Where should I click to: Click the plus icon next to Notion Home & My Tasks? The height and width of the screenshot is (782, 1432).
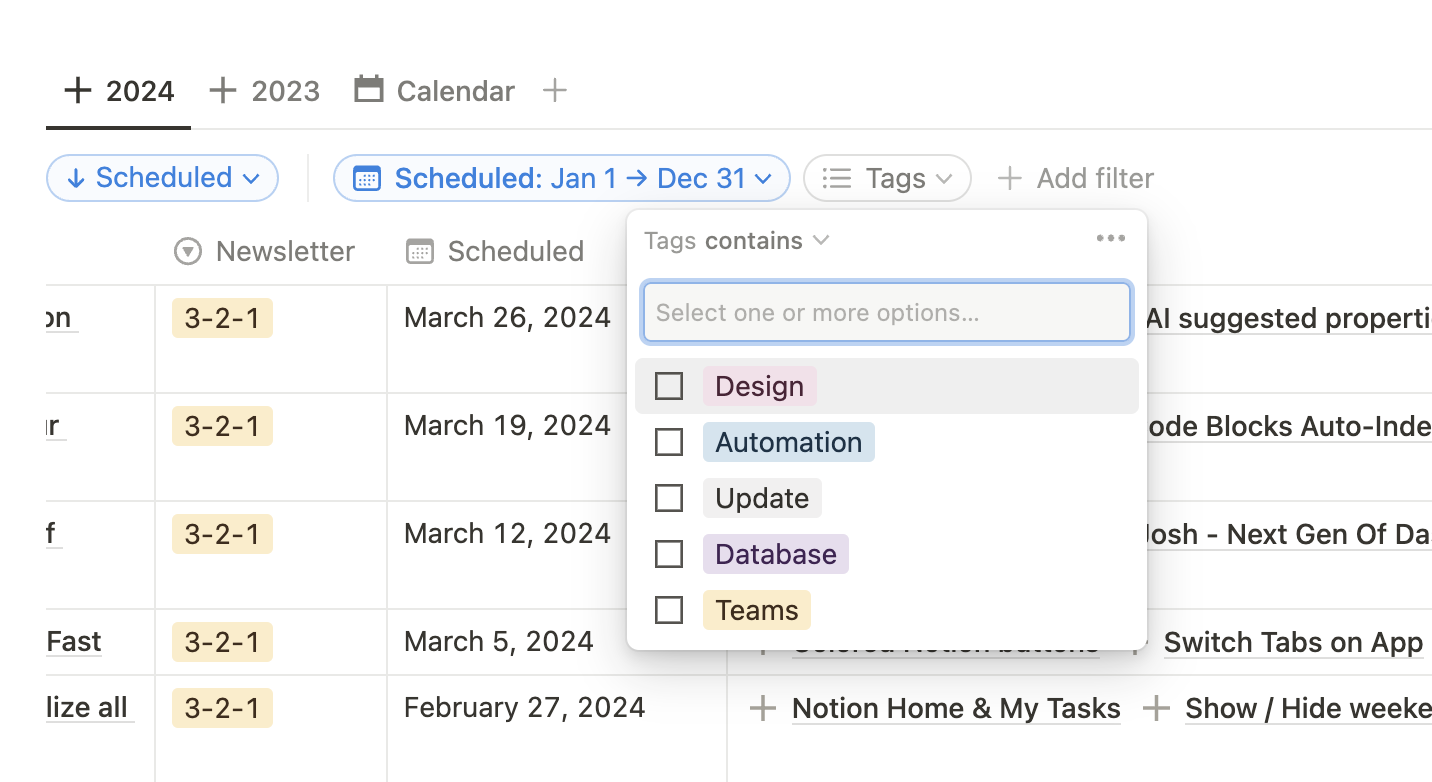pyautogui.click(x=762, y=708)
